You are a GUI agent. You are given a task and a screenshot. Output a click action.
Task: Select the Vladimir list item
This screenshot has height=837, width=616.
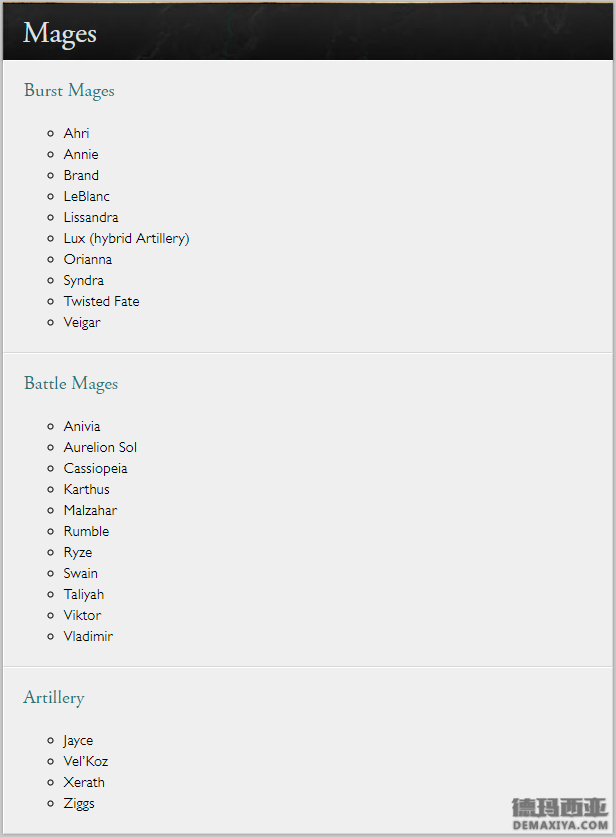[x=88, y=636]
